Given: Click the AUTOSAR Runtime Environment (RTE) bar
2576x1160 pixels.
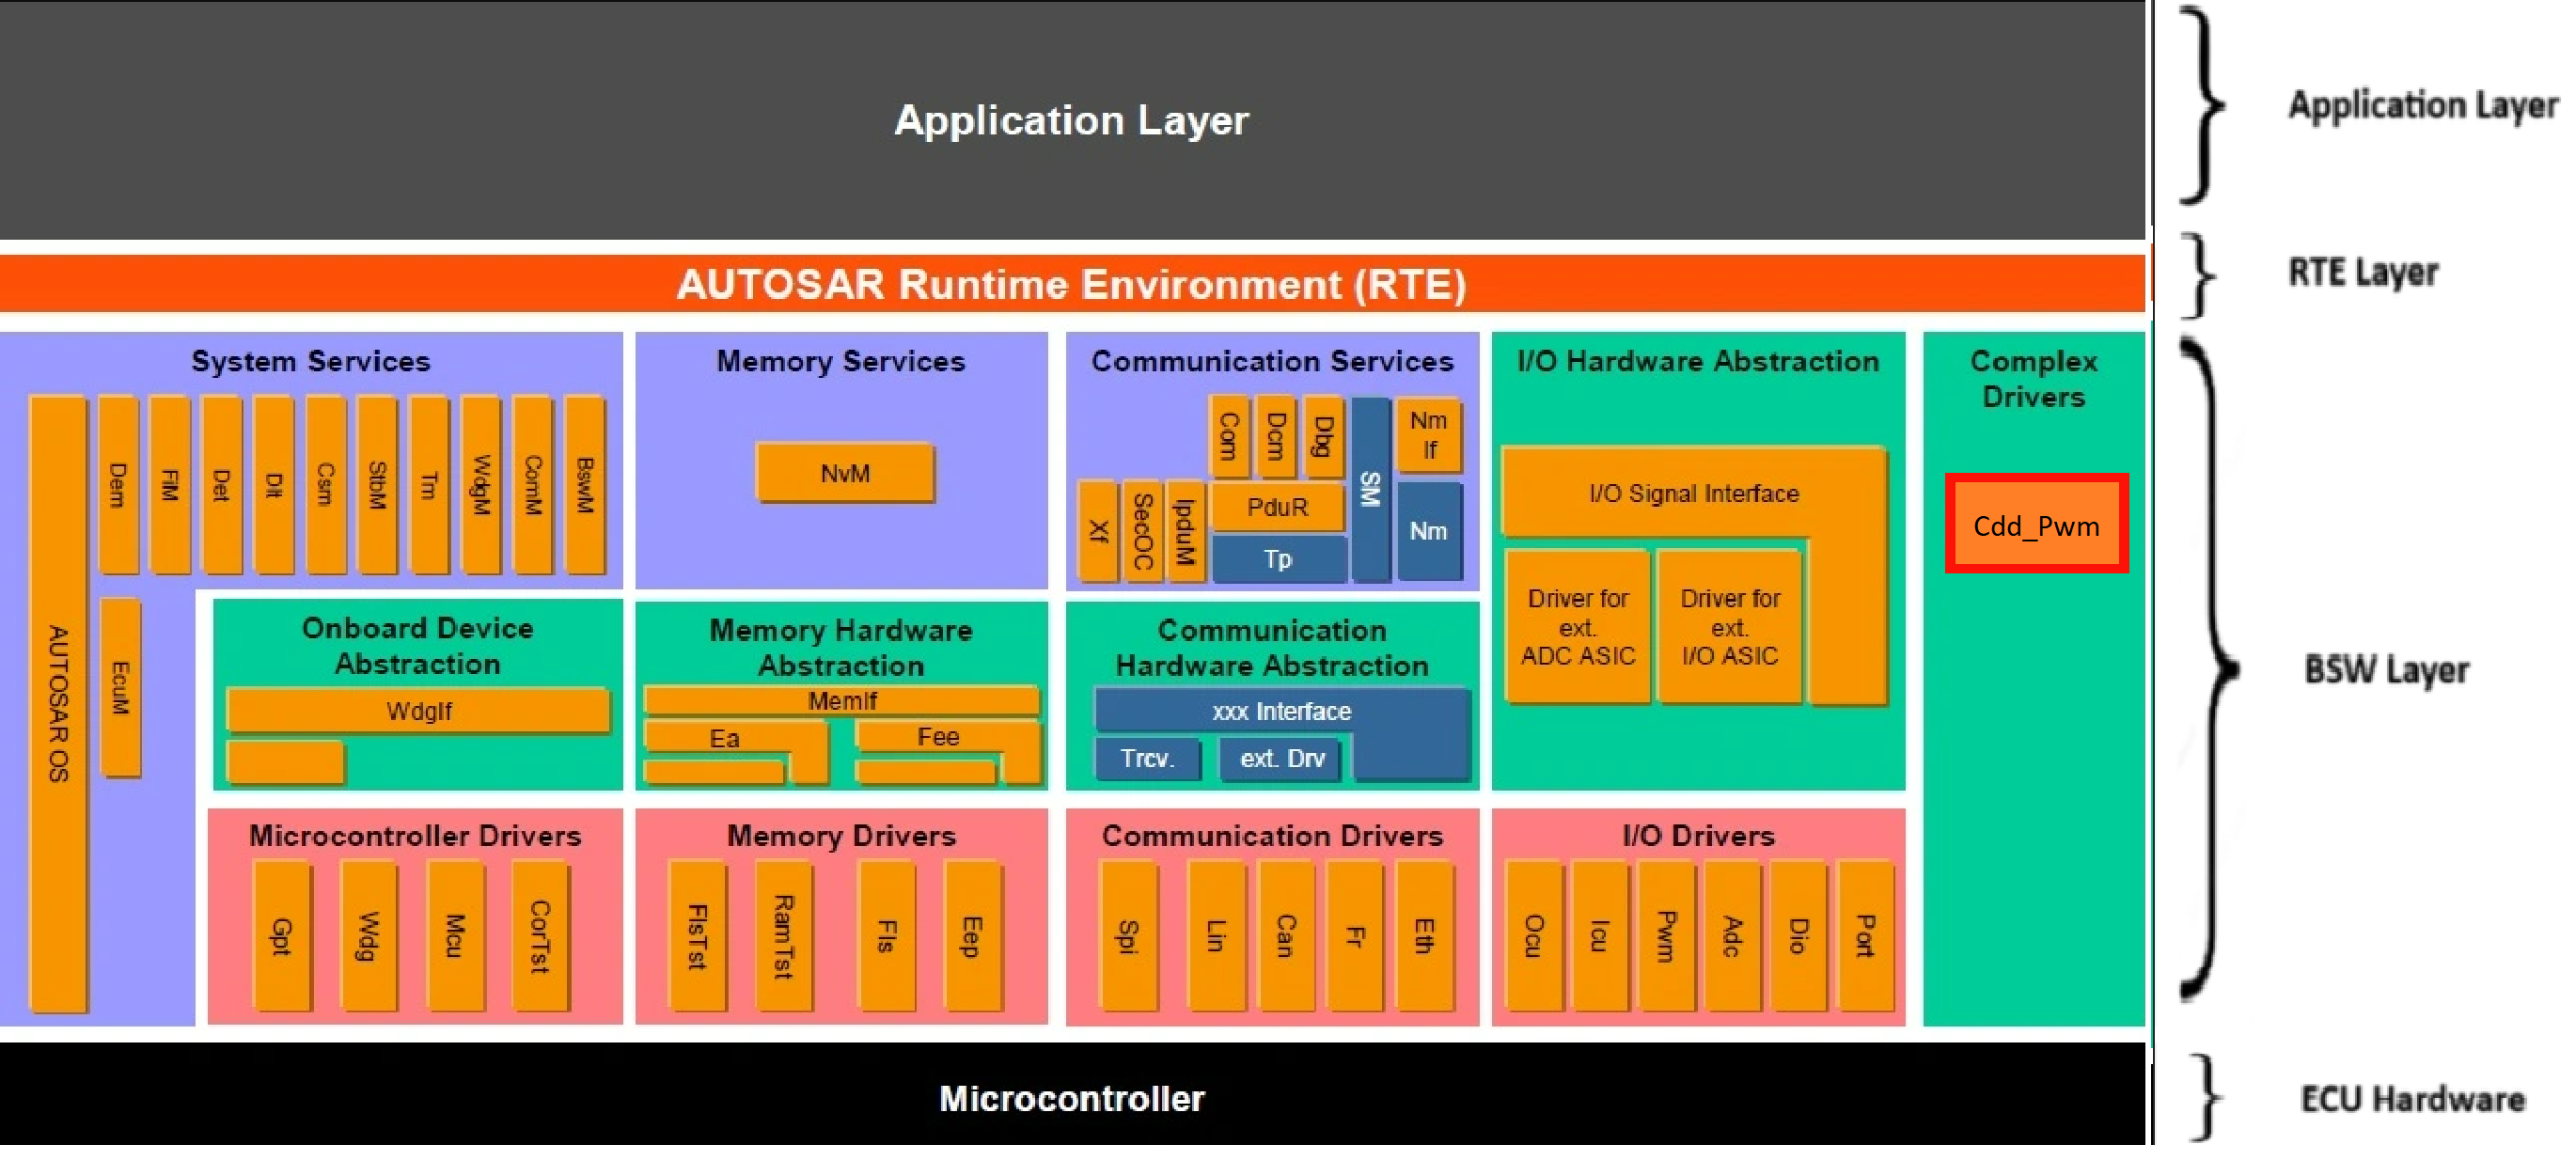Looking at the screenshot, I should tap(1071, 285).
